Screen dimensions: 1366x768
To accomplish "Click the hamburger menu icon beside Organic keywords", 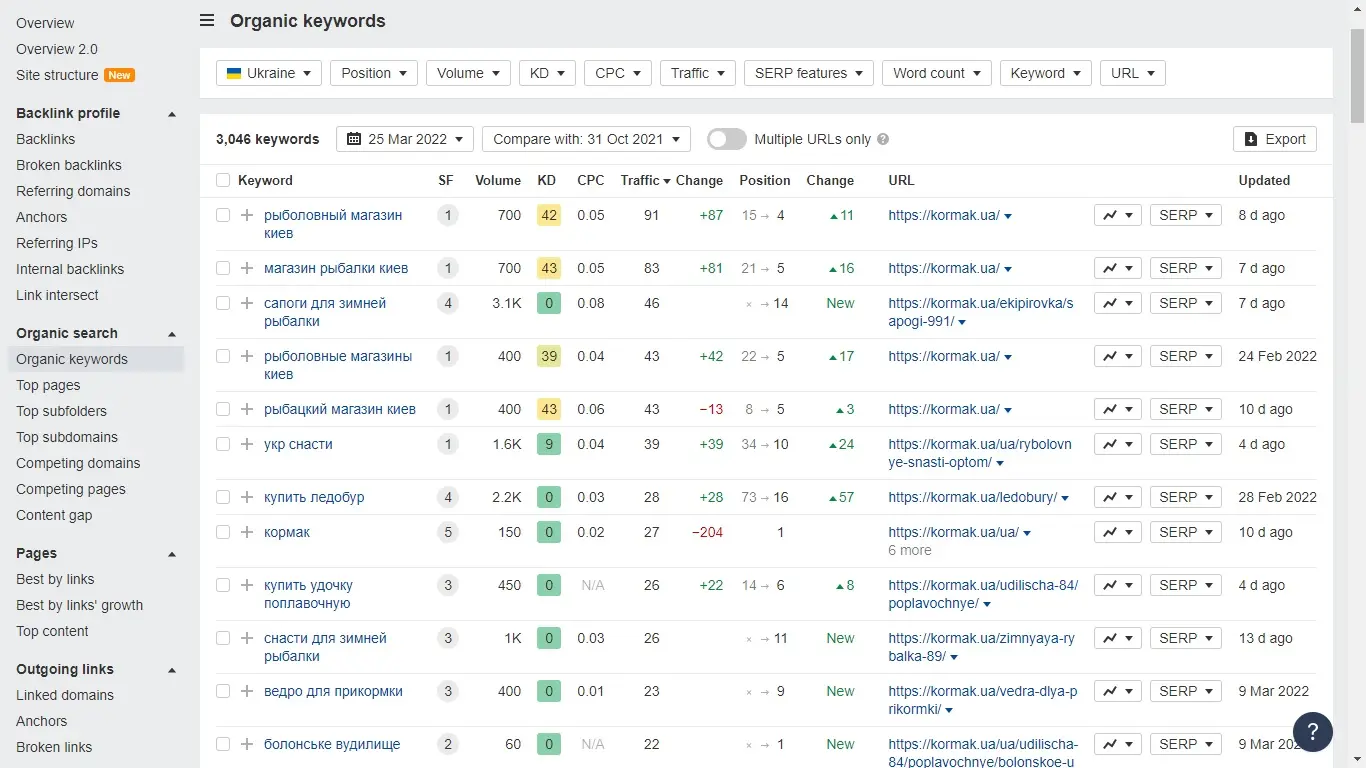I will click(207, 21).
